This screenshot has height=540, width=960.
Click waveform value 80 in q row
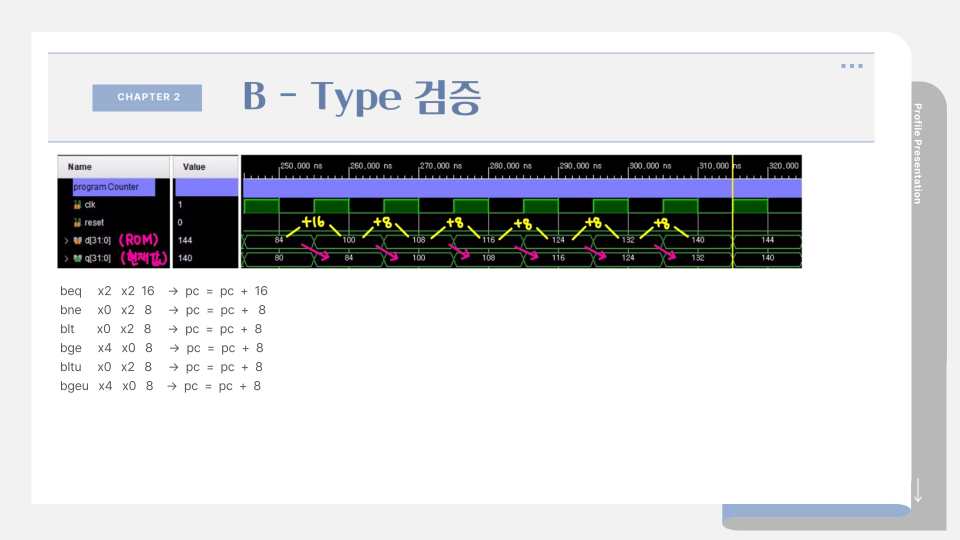click(279, 258)
